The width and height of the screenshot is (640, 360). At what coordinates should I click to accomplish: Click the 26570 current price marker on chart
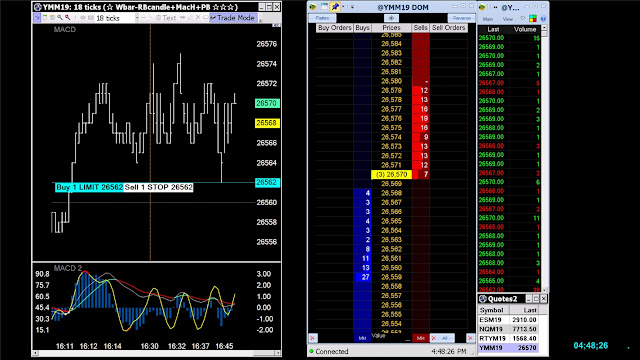267,103
